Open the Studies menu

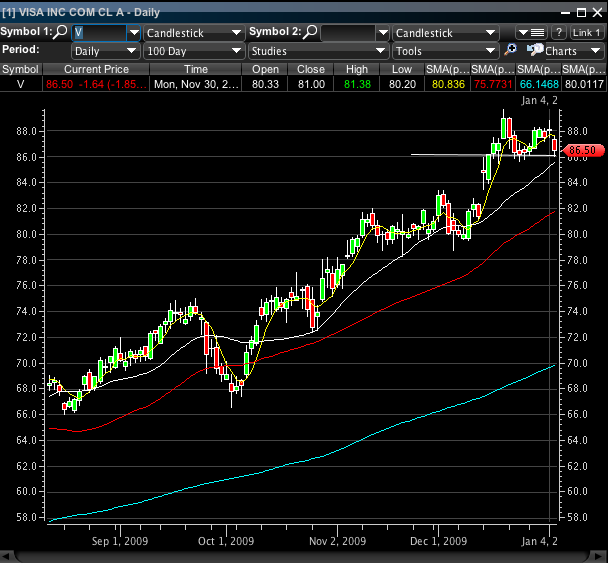tap(317, 50)
